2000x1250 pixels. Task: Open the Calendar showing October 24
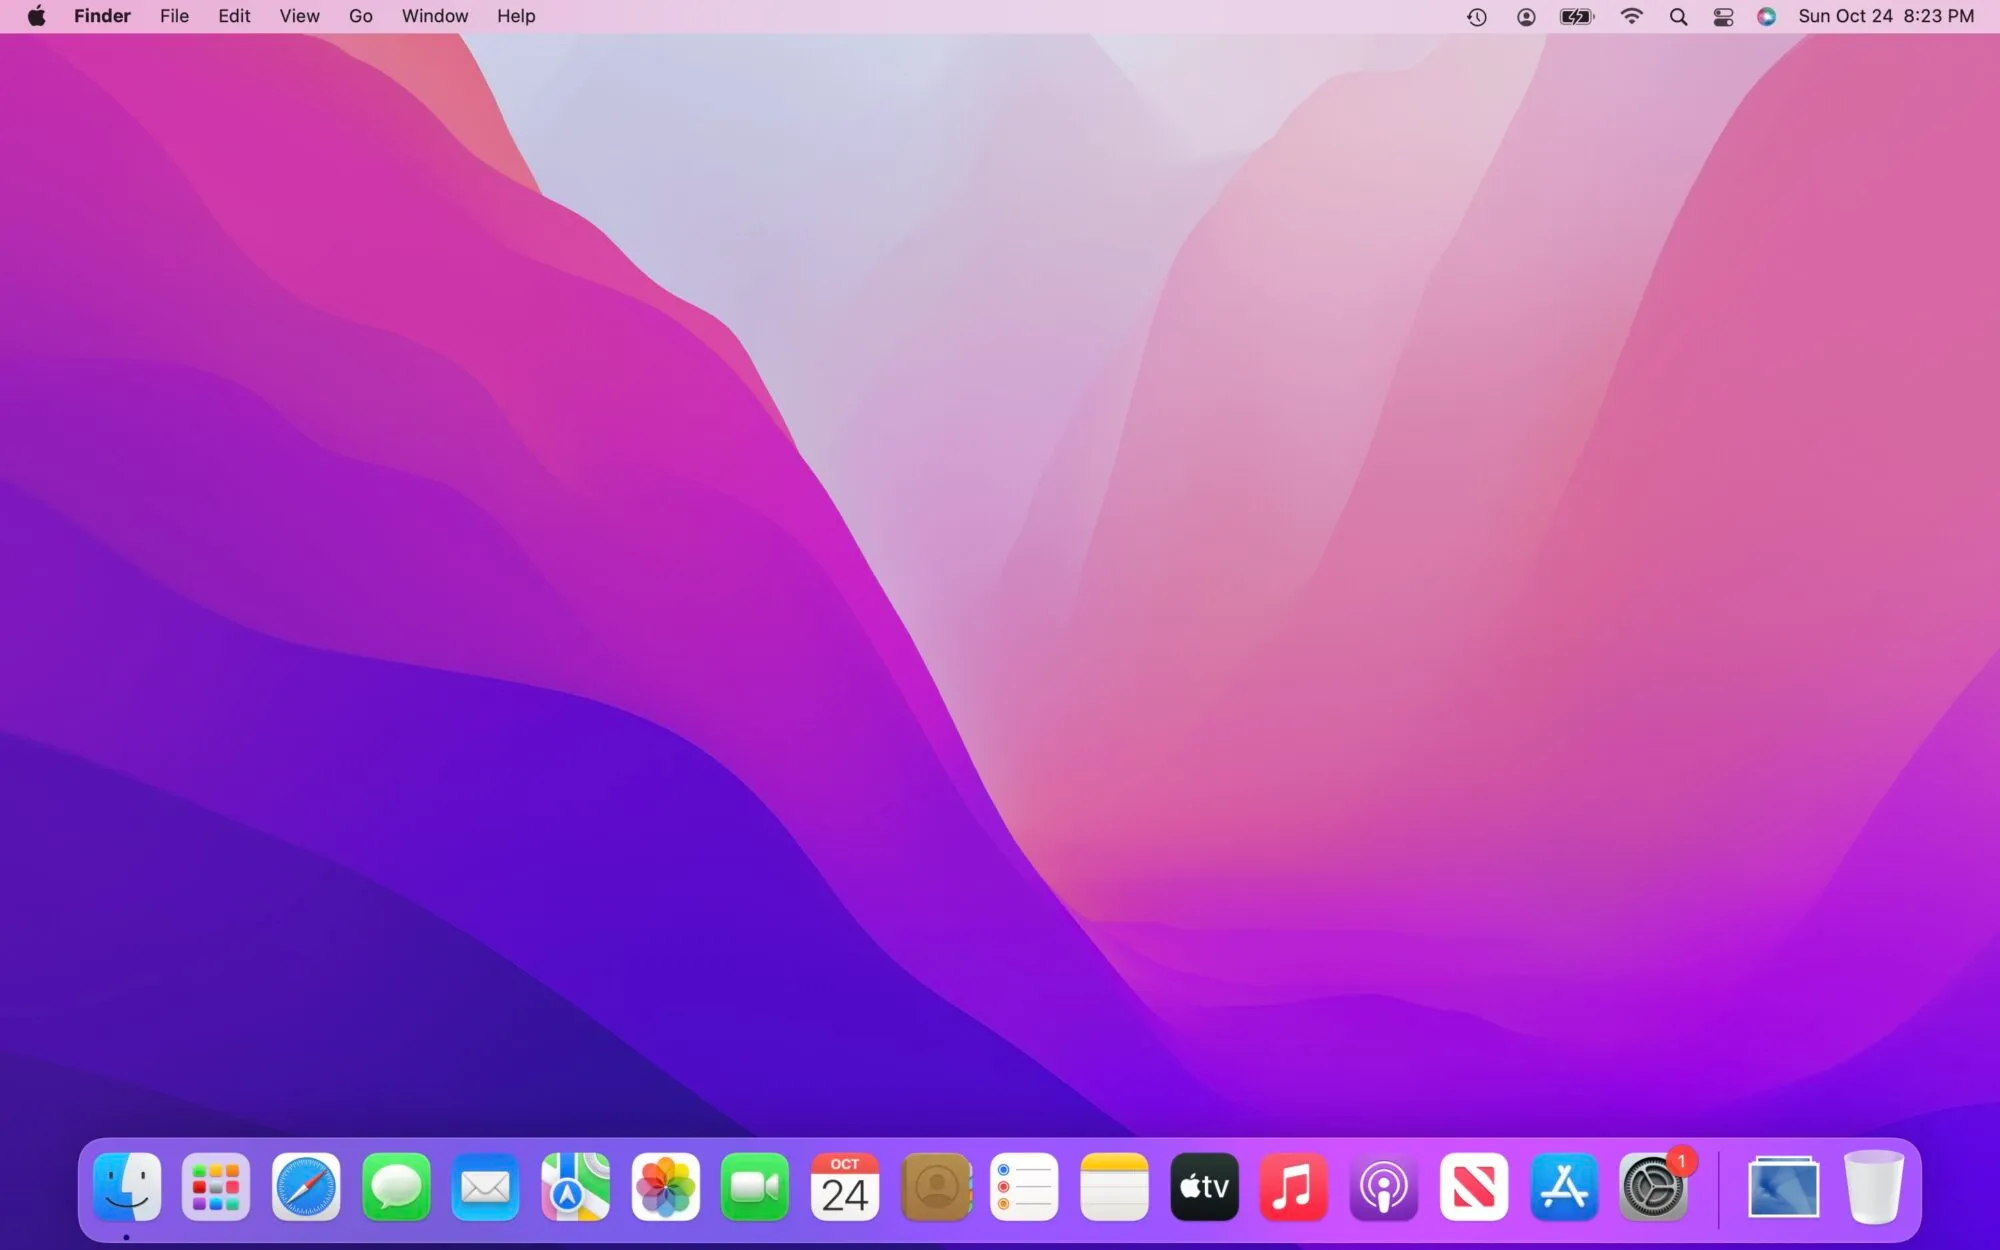[x=845, y=1188]
